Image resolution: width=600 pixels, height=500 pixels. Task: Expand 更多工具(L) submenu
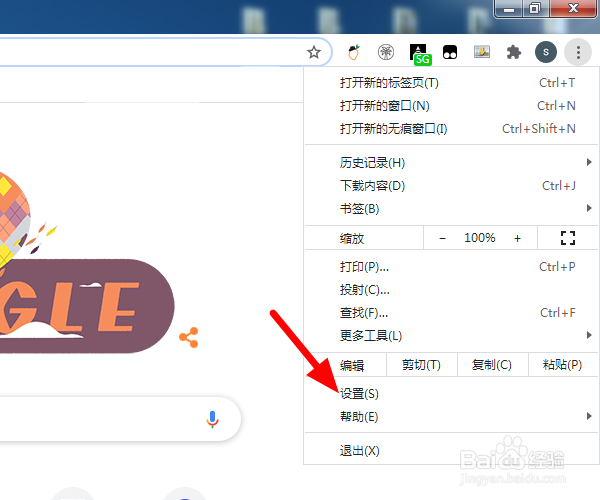pos(452,336)
